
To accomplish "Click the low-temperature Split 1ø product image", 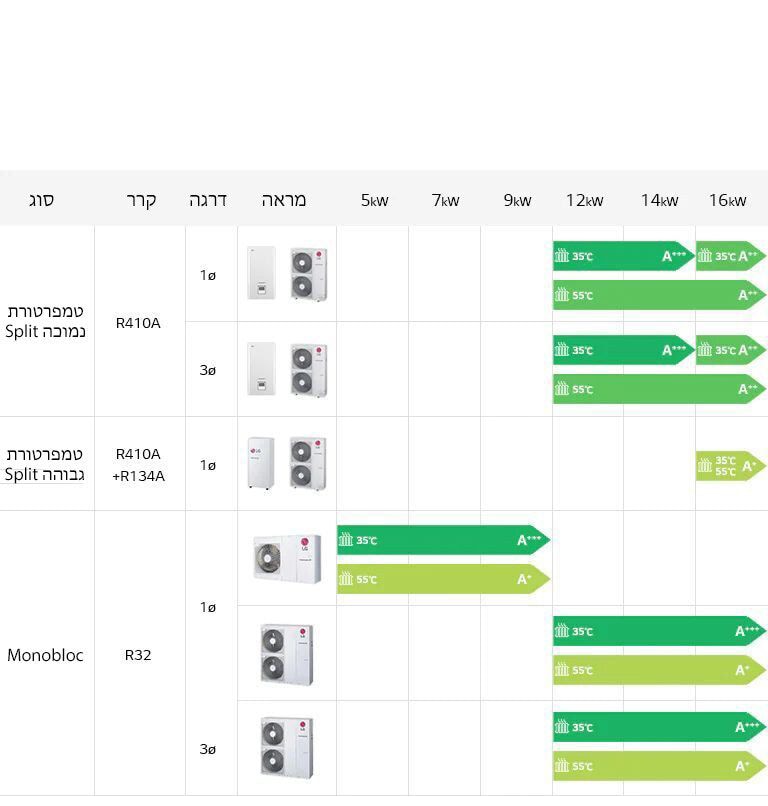I will (287, 274).
